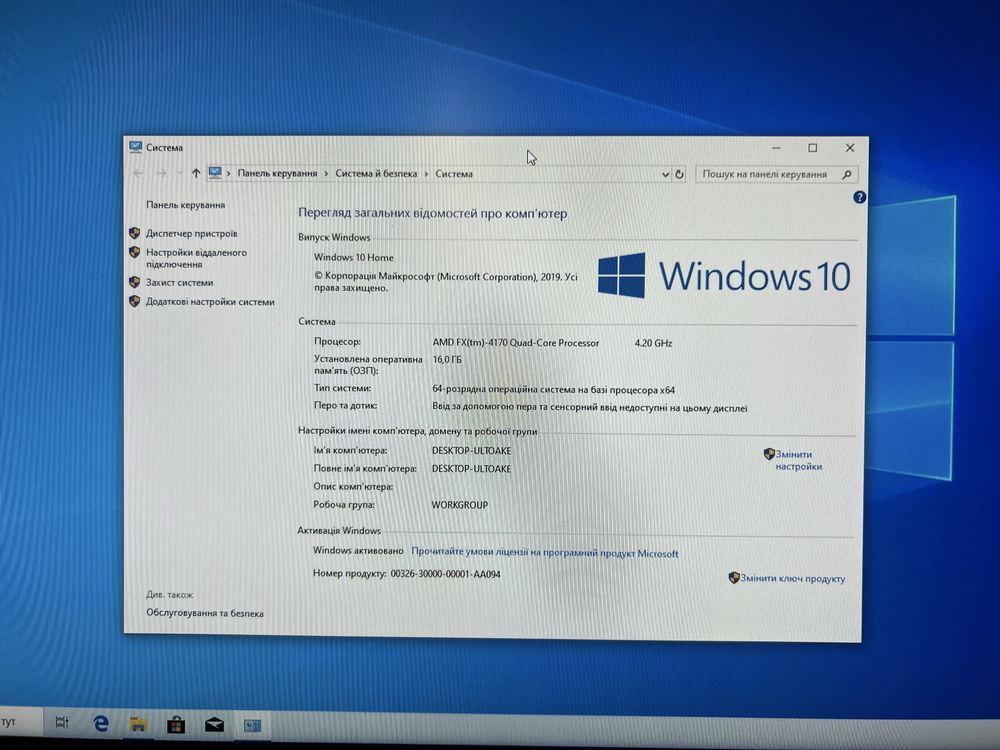The height and width of the screenshot is (750, 1000).
Task: Select the Система breadcrumb item
Action: [454, 173]
